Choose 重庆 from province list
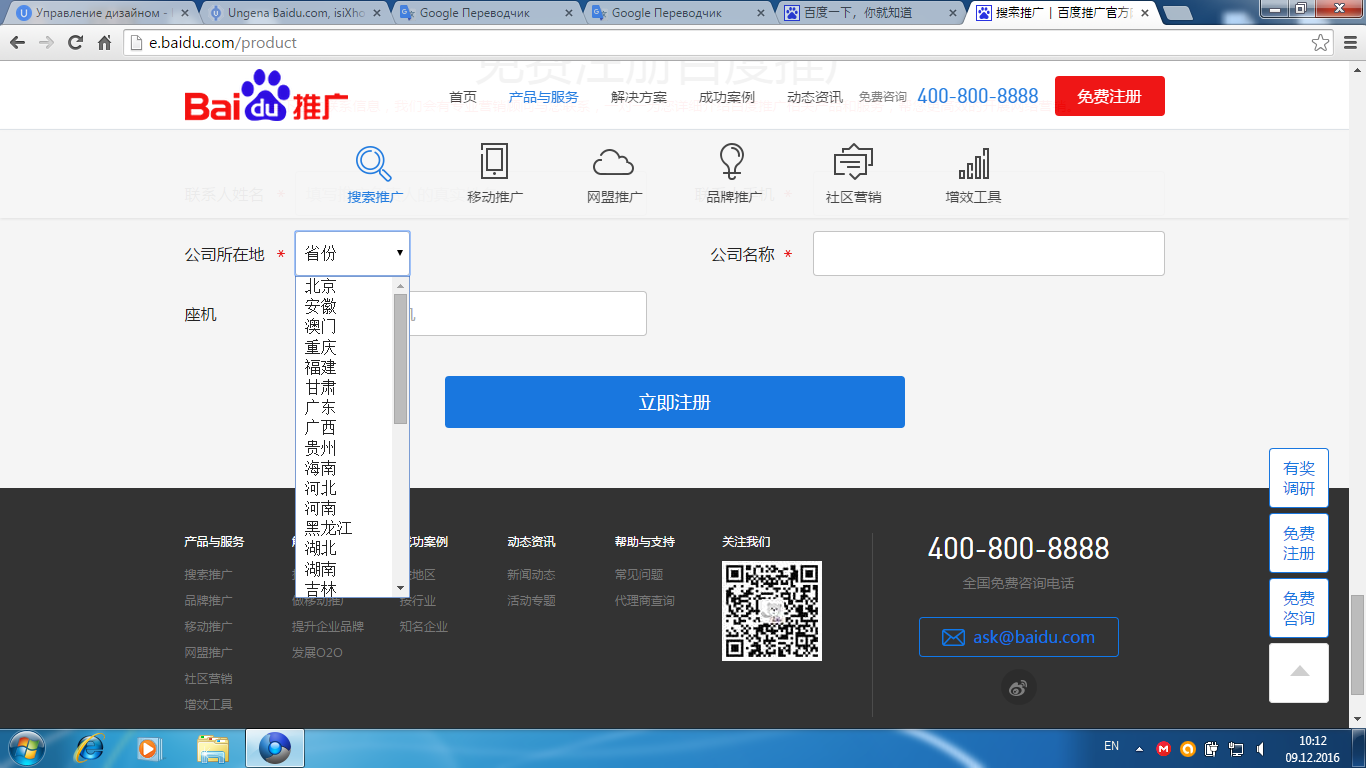This screenshot has width=1366, height=768. coord(321,347)
